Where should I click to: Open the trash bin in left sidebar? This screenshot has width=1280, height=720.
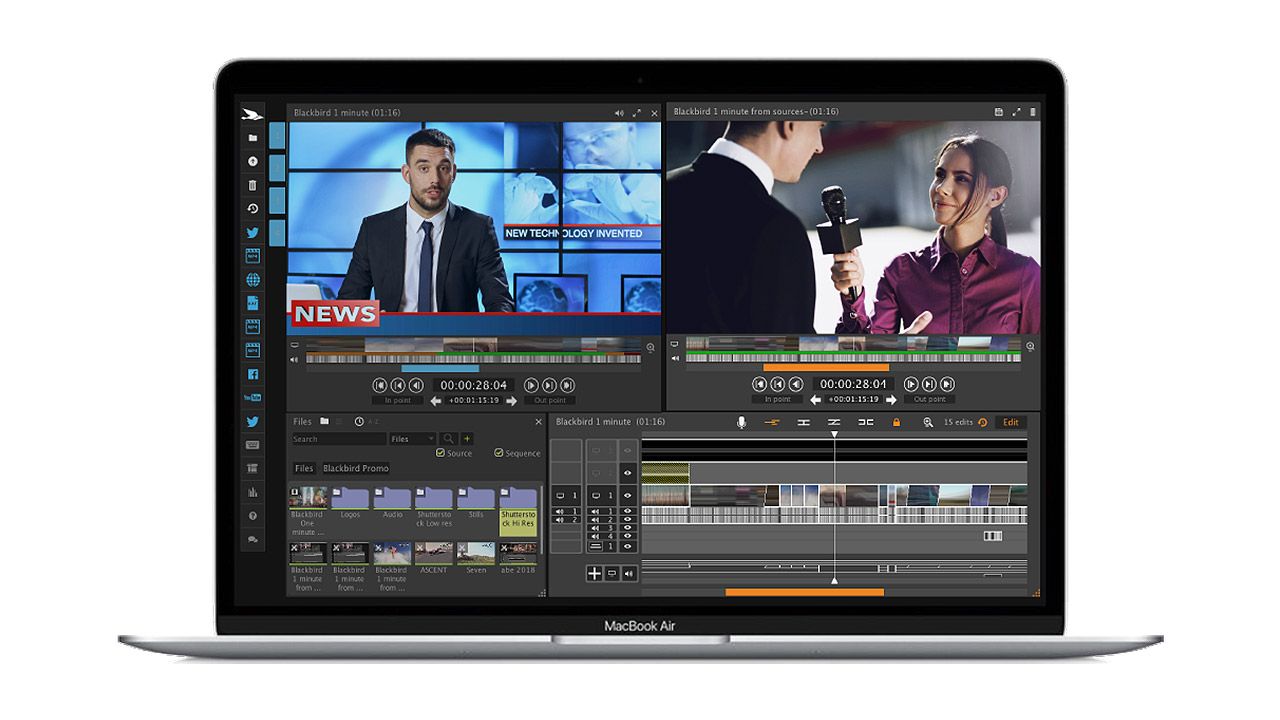253,185
